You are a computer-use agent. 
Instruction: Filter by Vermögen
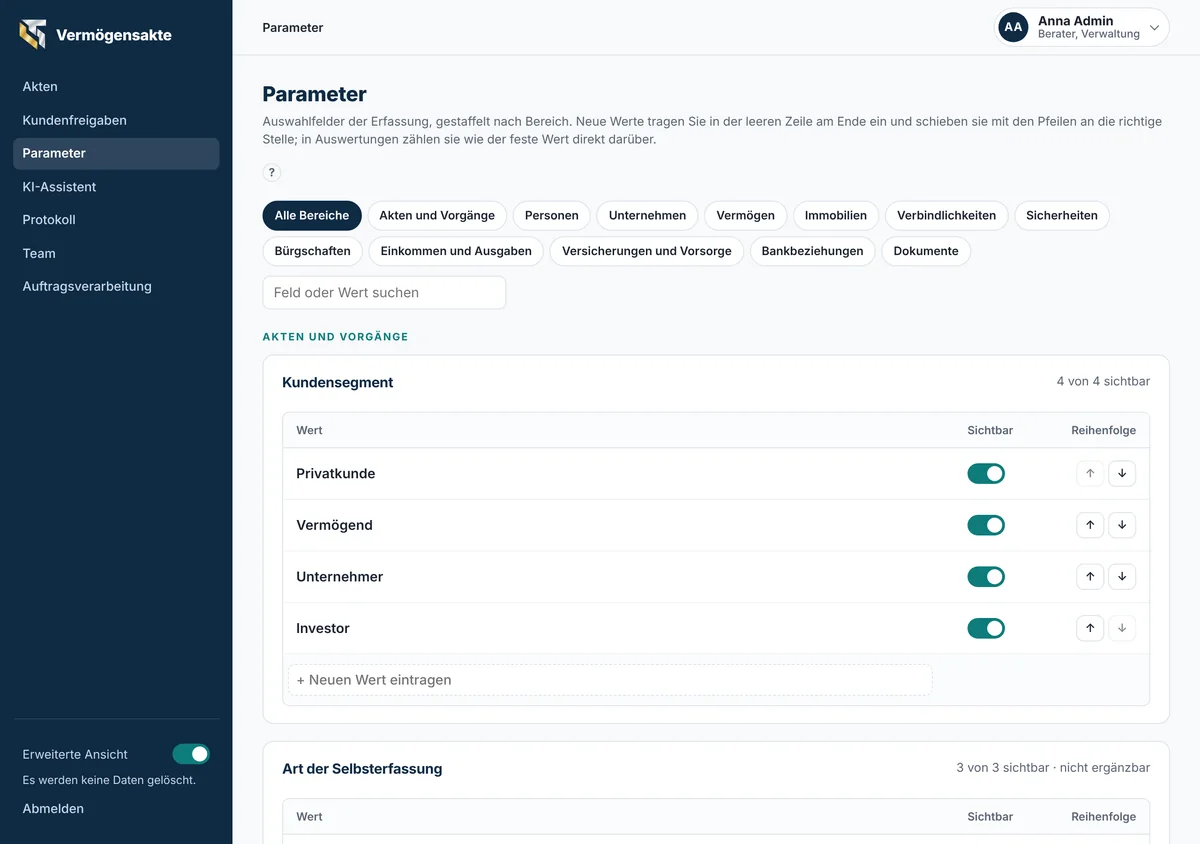(x=746, y=215)
